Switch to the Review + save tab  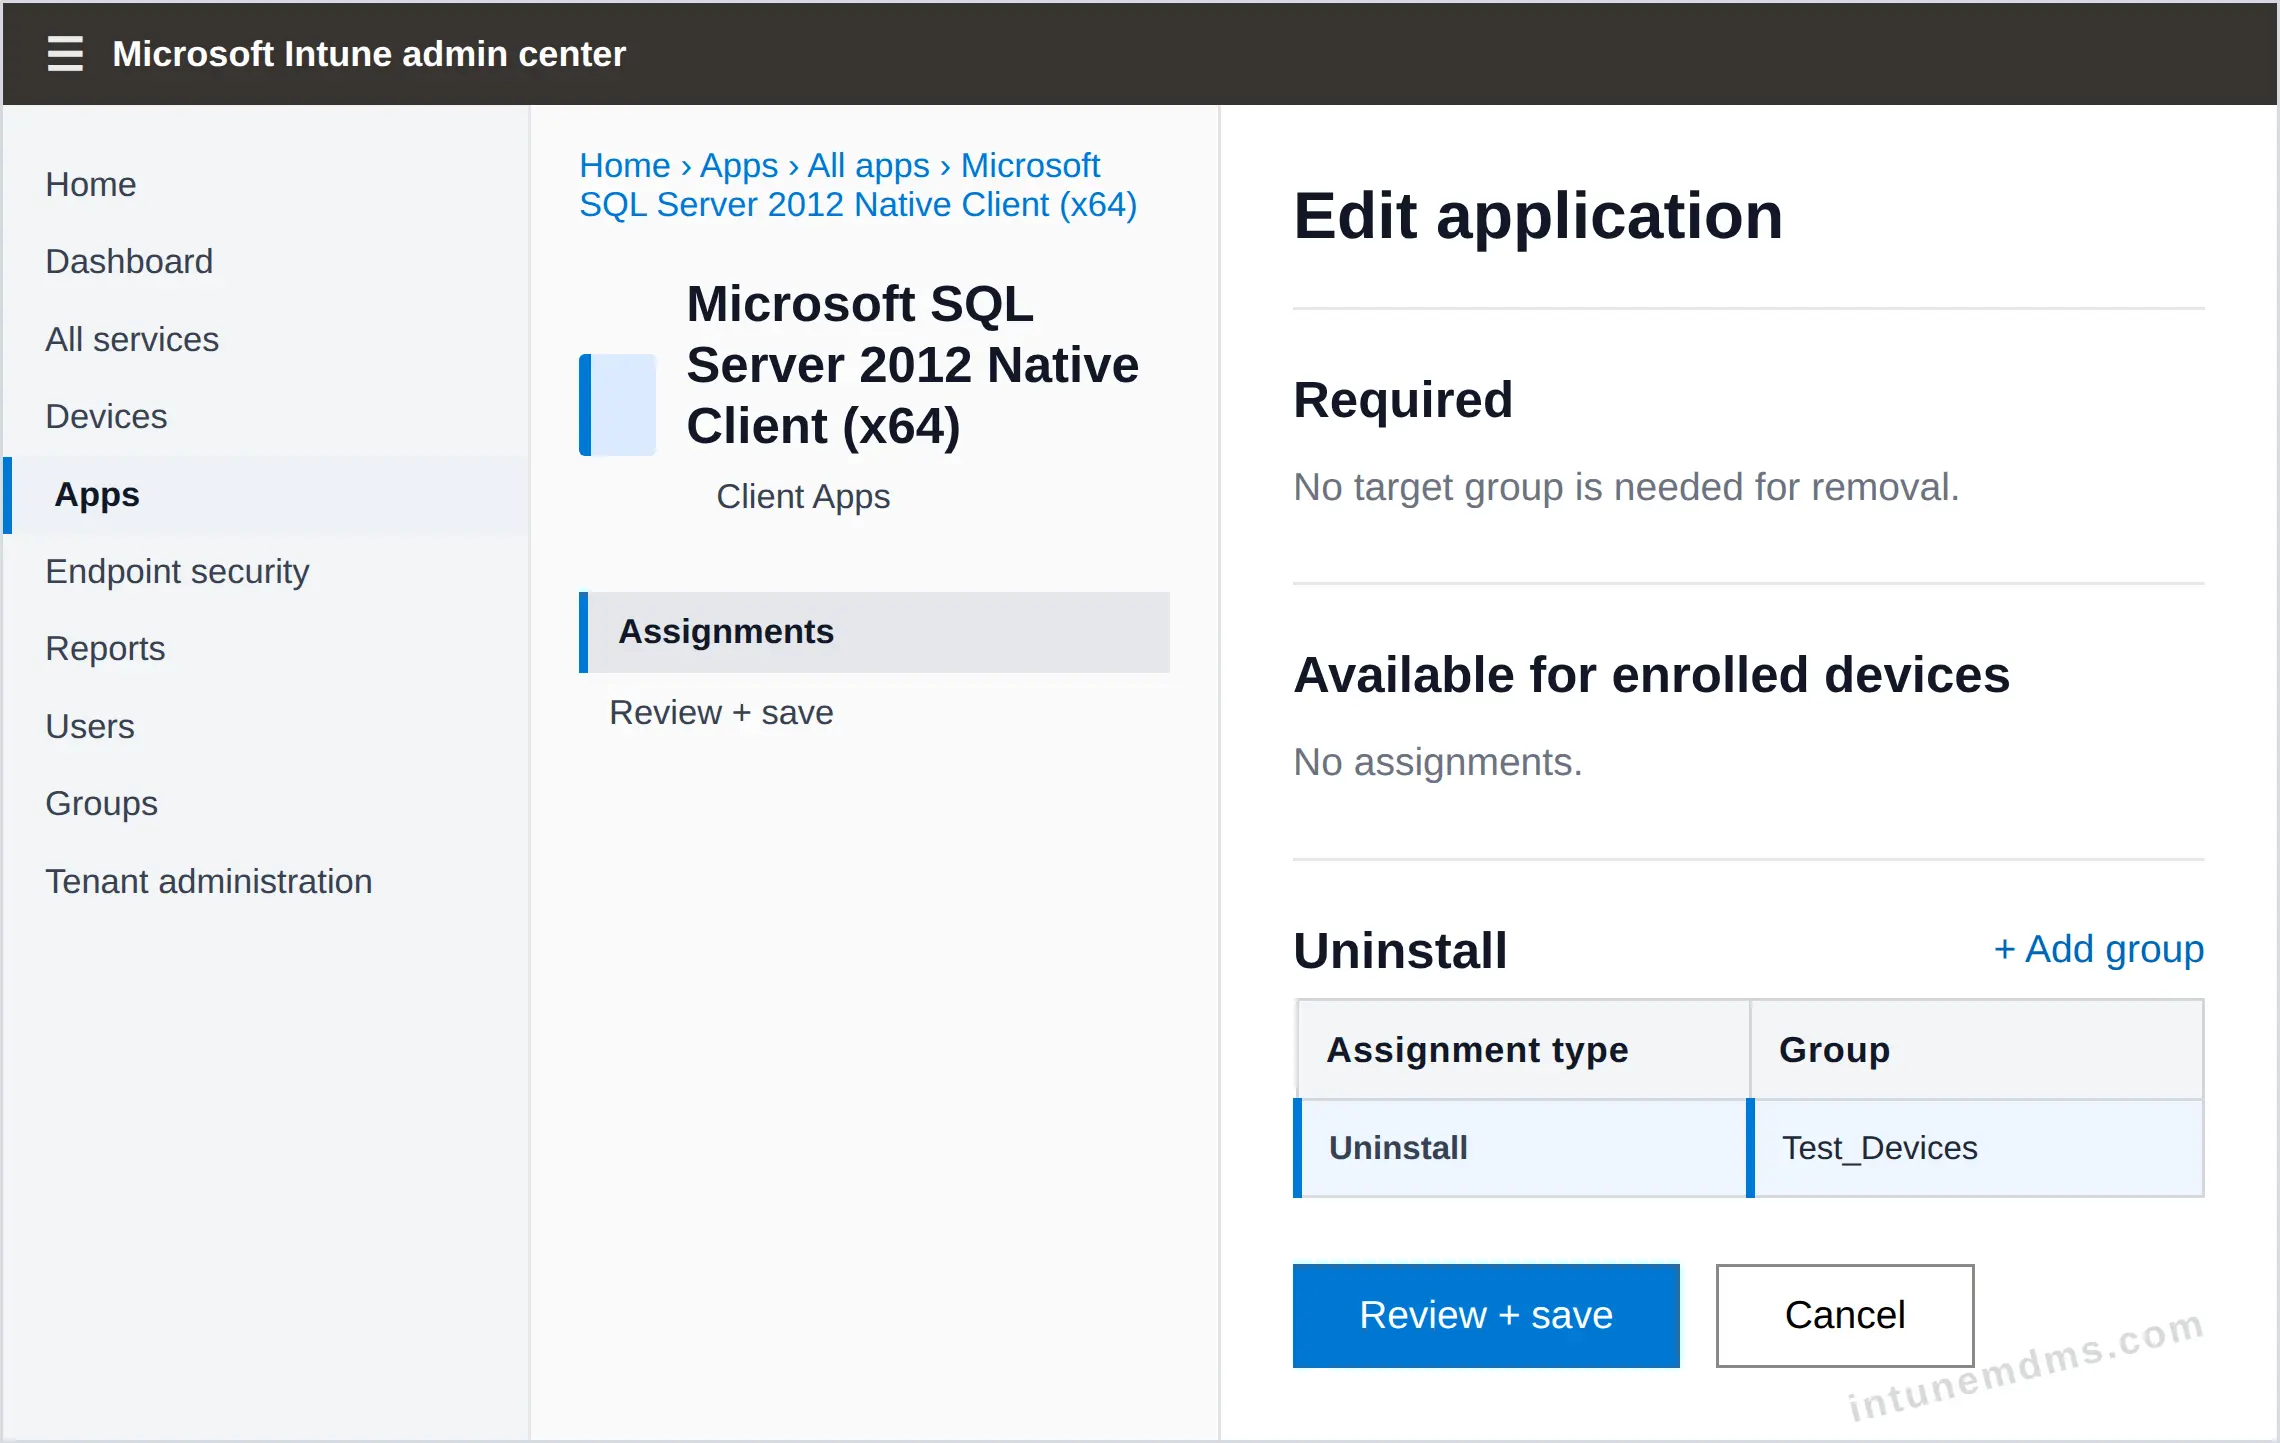[x=721, y=712]
